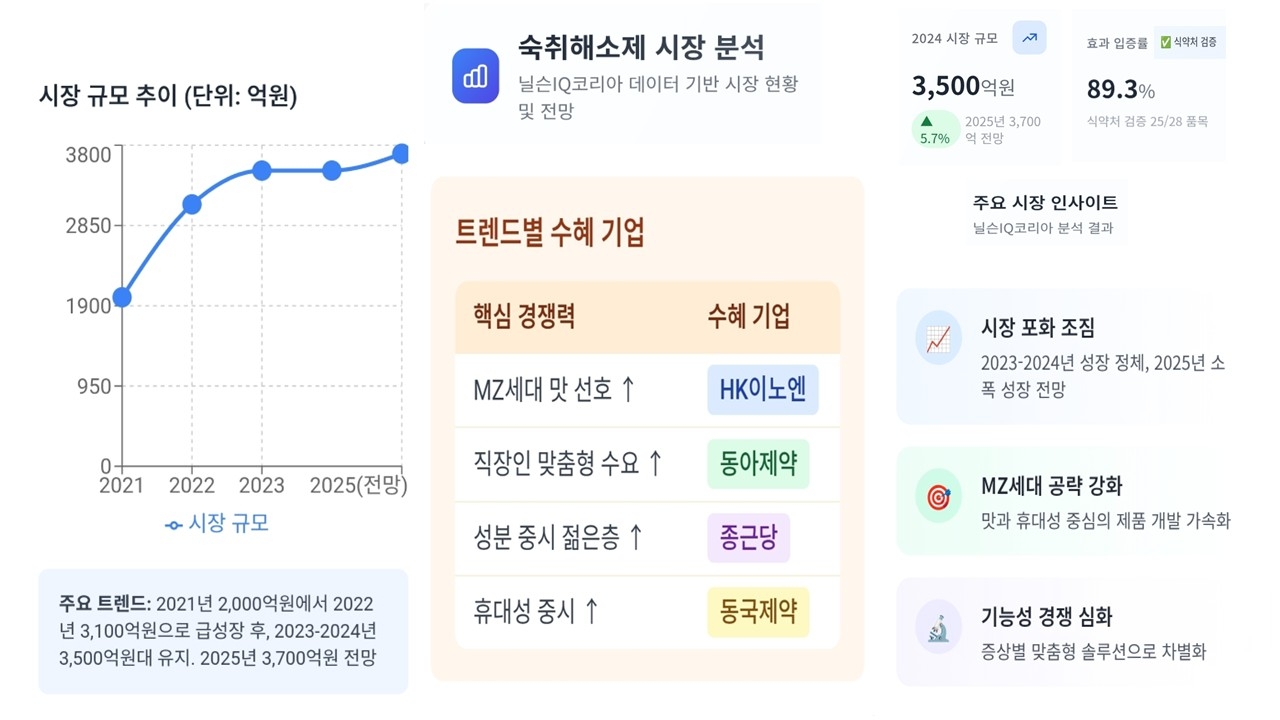Click the 시장 규모 legend marker under chart
Screen dimensions: 1280x720
[174, 524]
